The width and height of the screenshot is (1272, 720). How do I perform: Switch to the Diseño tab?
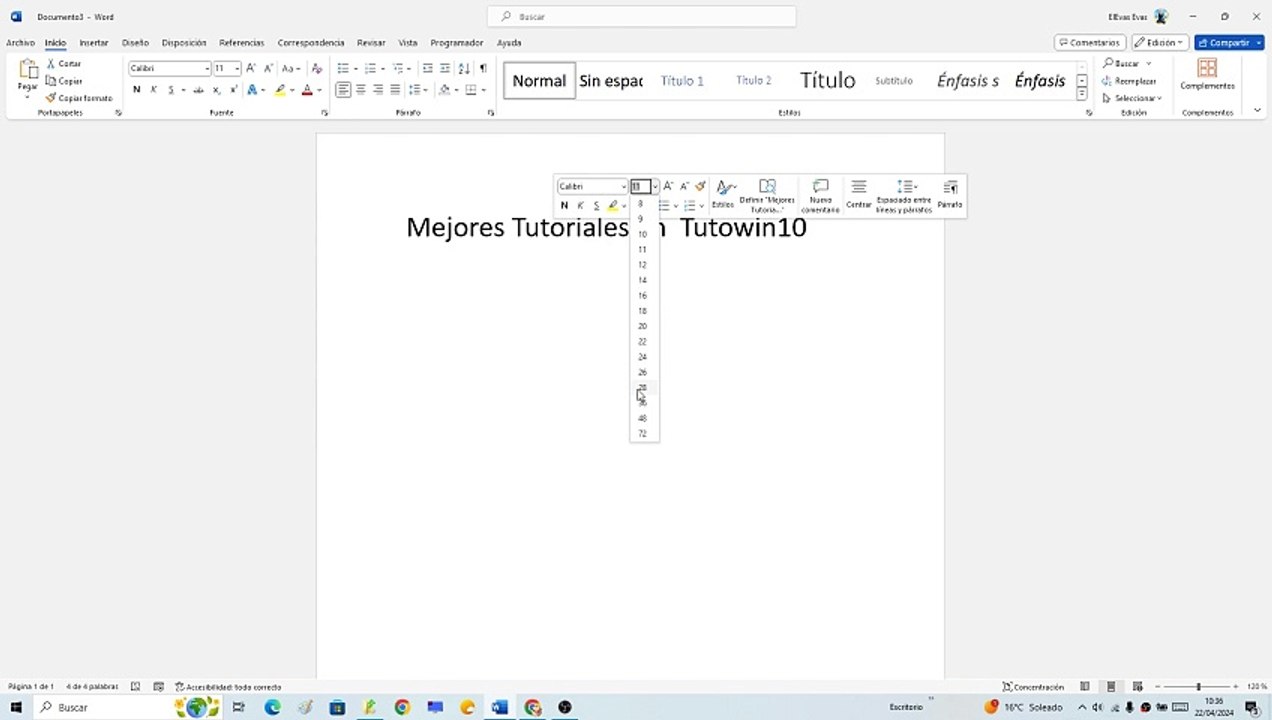135,43
